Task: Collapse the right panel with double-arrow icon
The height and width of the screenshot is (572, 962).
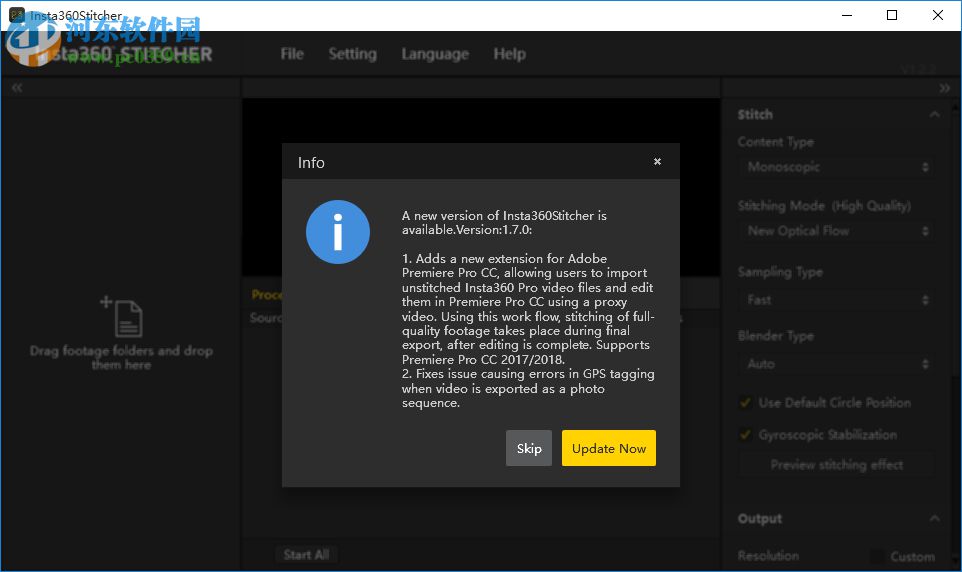Action: pos(944,88)
